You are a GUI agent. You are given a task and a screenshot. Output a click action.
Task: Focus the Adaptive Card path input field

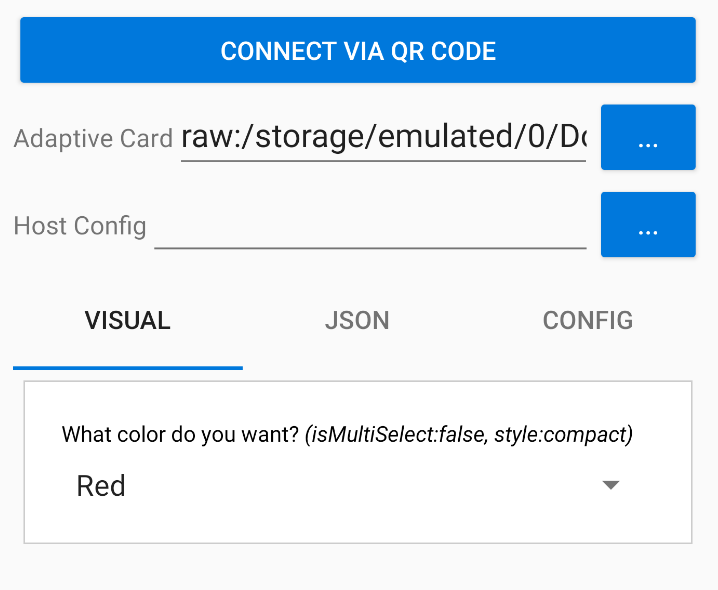[x=383, y=137]
